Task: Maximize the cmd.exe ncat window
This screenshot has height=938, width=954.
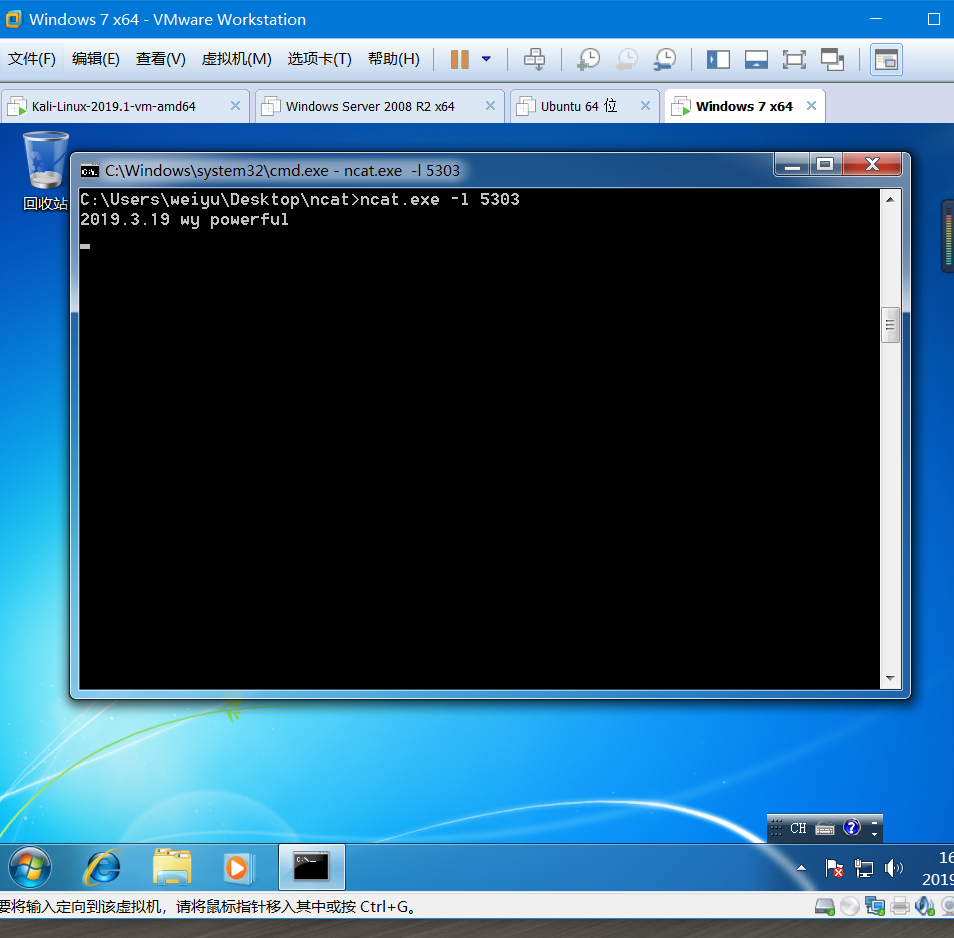Action: point(826,164)
